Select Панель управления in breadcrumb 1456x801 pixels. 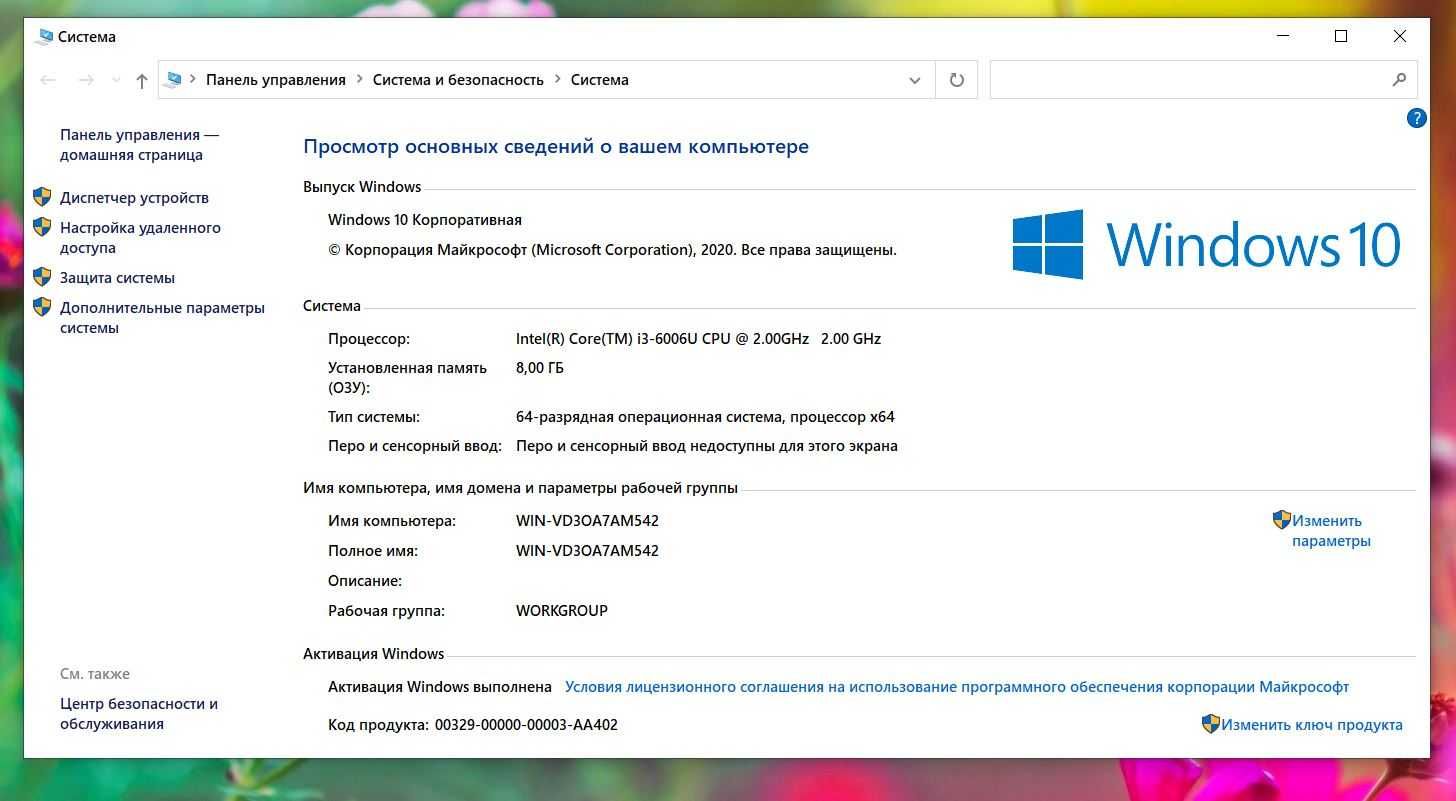click(x=276, y=80)
